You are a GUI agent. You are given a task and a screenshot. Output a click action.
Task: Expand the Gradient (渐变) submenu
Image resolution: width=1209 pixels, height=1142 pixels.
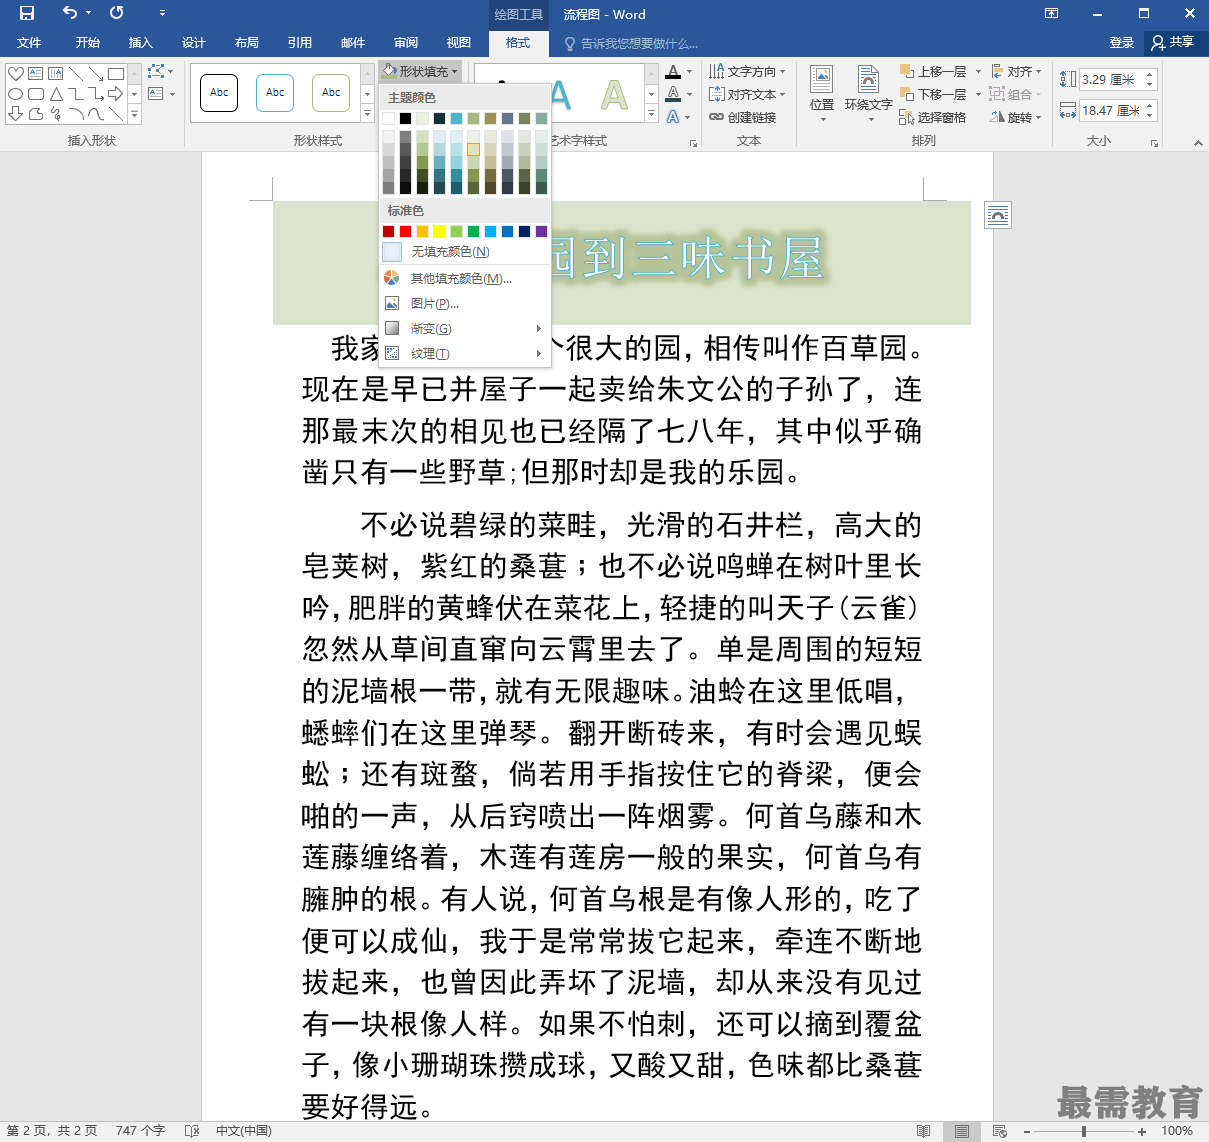coord(465,328)
